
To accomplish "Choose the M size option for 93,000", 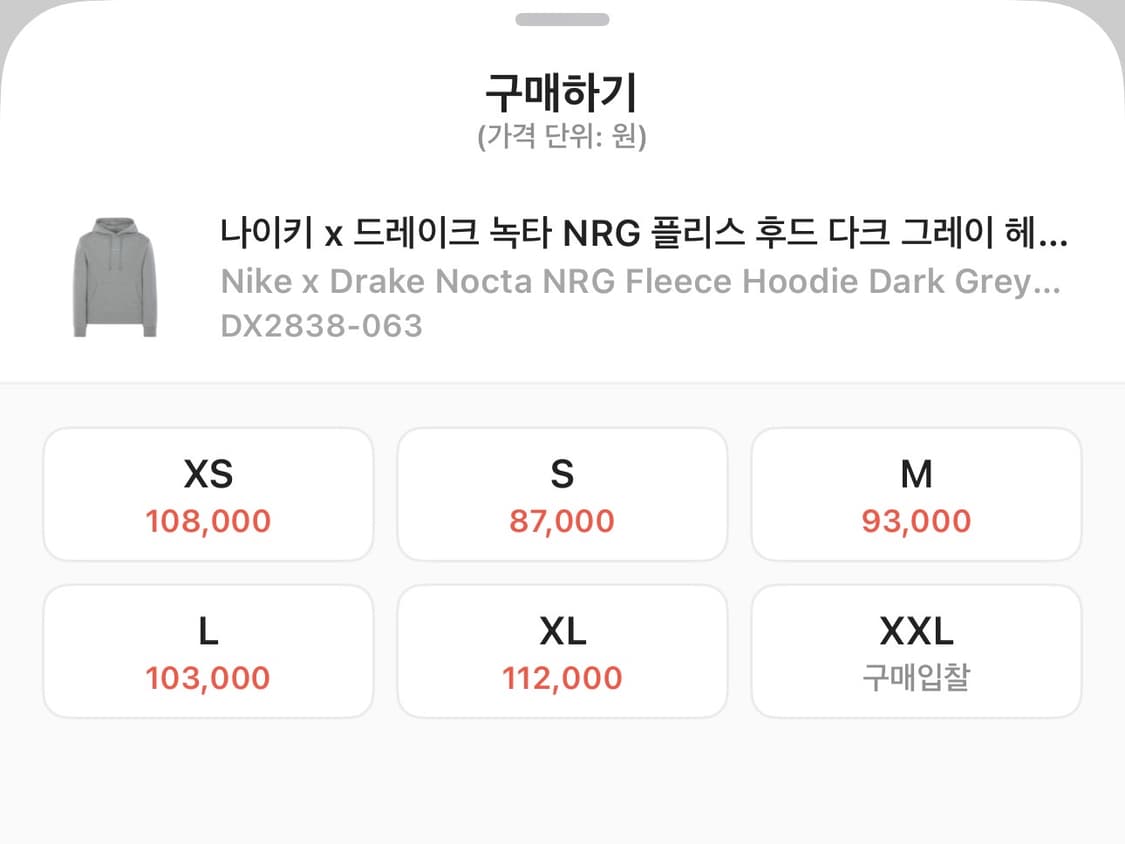I will point(916,493).
